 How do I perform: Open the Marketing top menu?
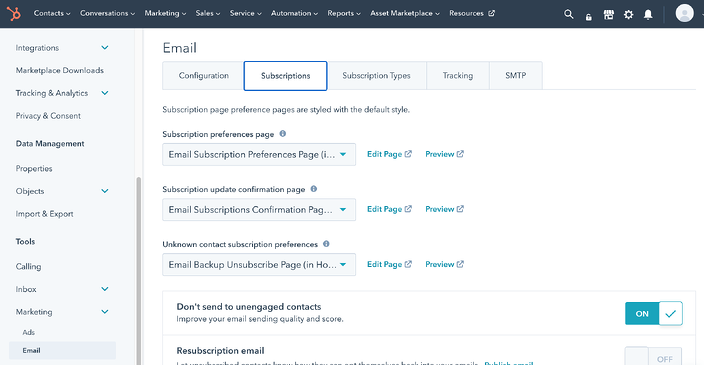pyautogui.click(x=165, y=13)
